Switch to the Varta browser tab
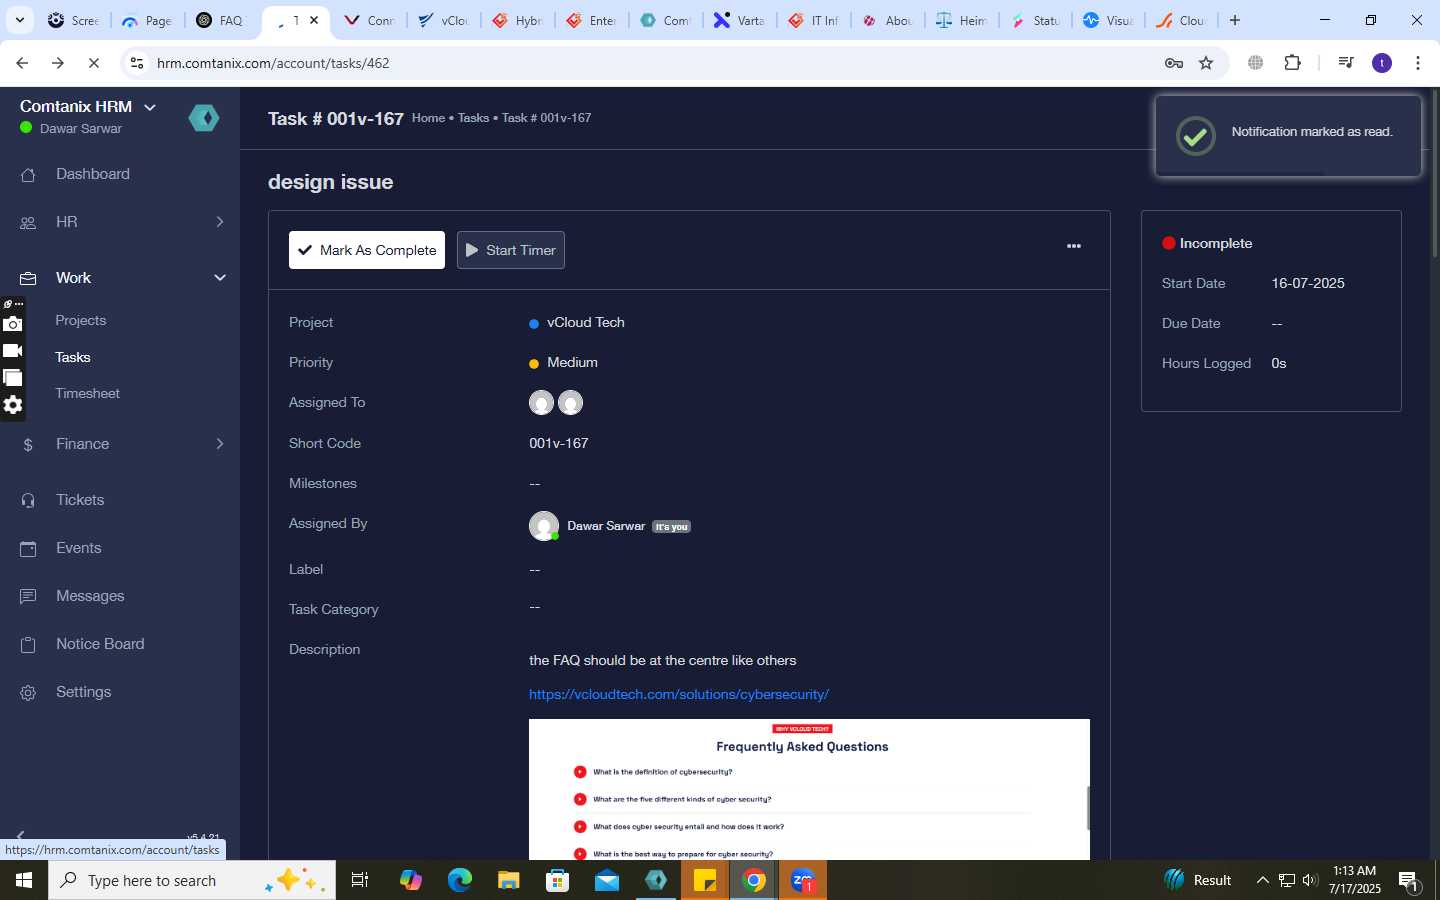The image size is (1440, 900). click(x=738, y=20)
